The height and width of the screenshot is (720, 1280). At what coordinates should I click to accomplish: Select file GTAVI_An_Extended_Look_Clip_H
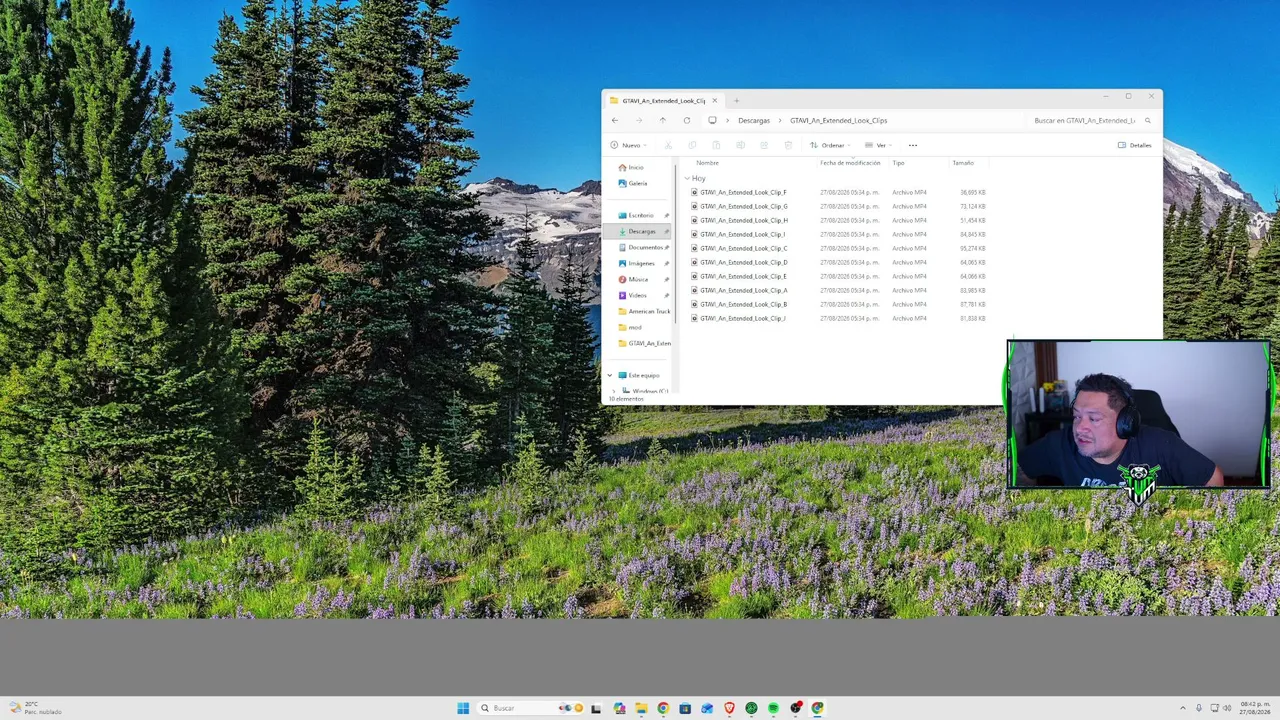tap(743, 220)
